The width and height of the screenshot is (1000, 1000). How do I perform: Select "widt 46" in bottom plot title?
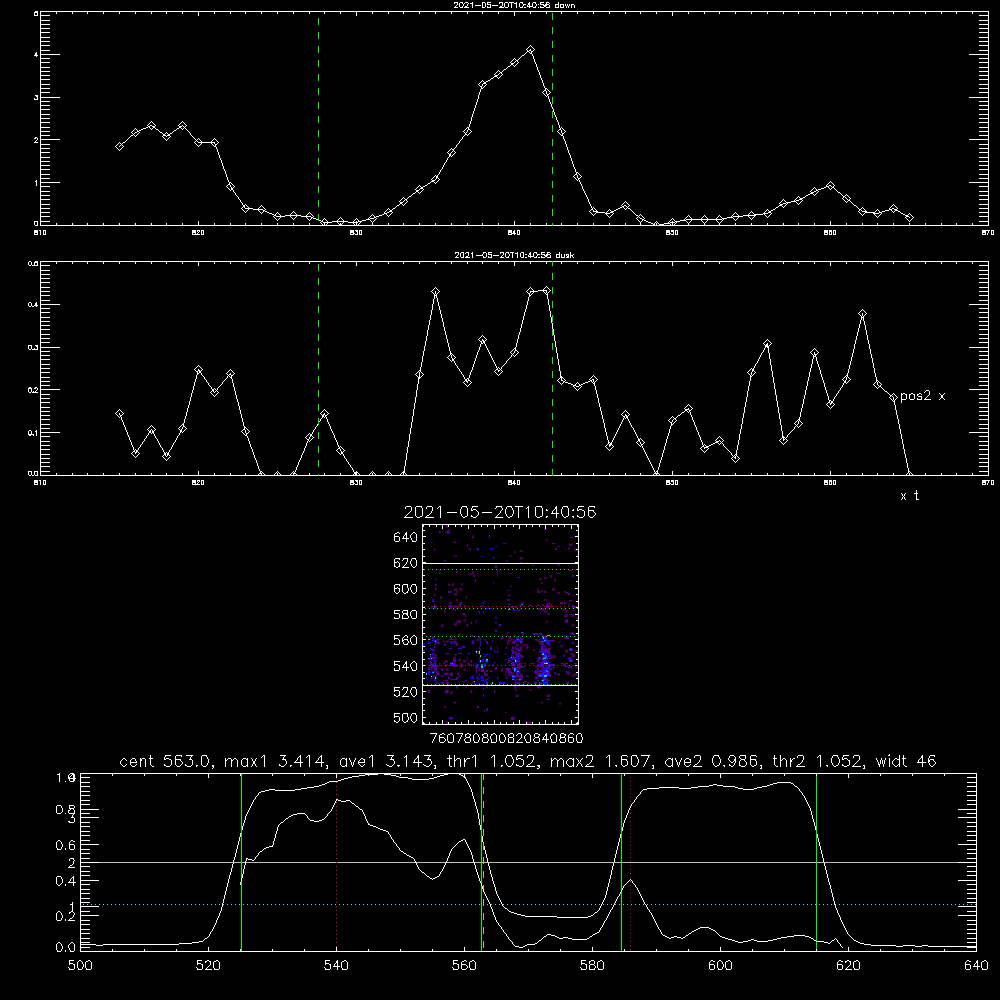(905, 761)
